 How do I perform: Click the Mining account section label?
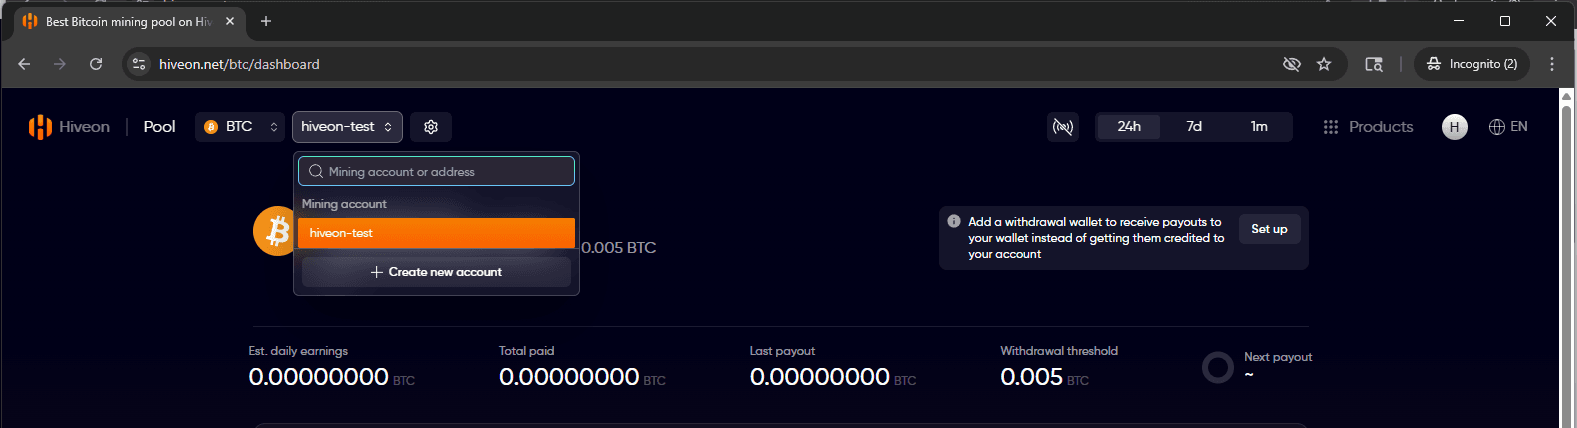point(344,204)
